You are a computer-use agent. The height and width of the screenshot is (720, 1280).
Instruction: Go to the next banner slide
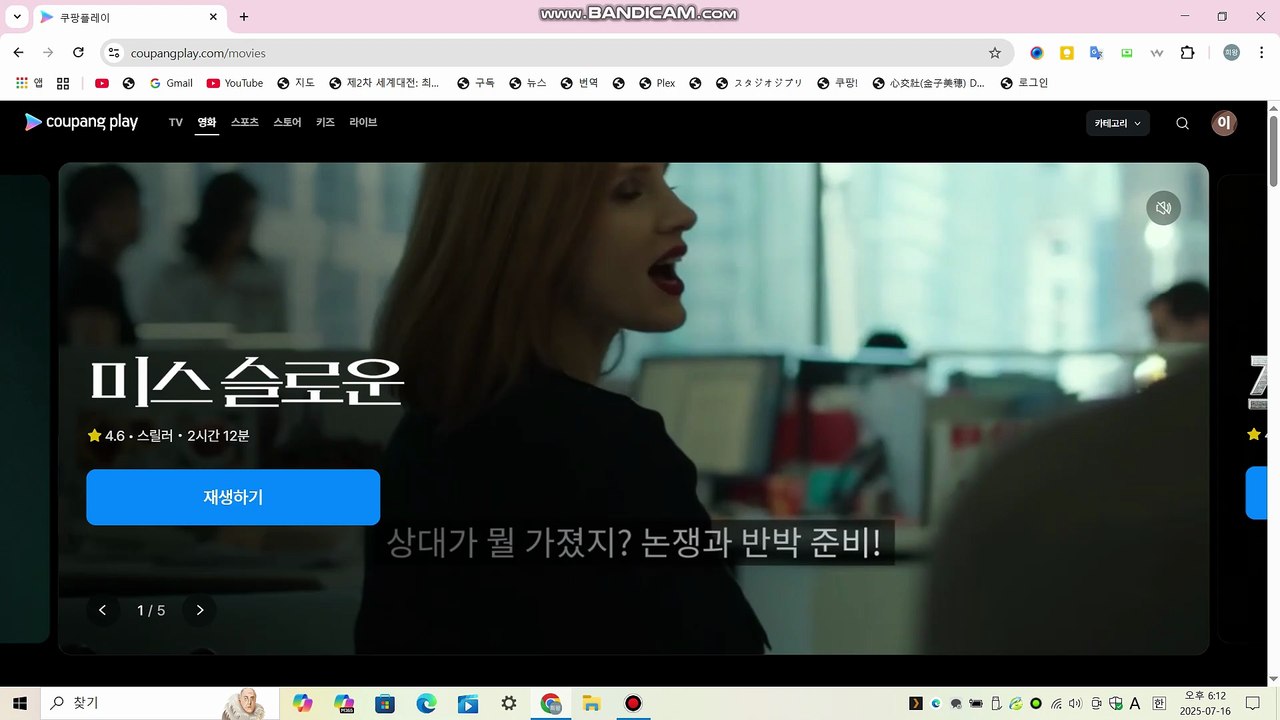pyautogui.click(x=200, y=610)
